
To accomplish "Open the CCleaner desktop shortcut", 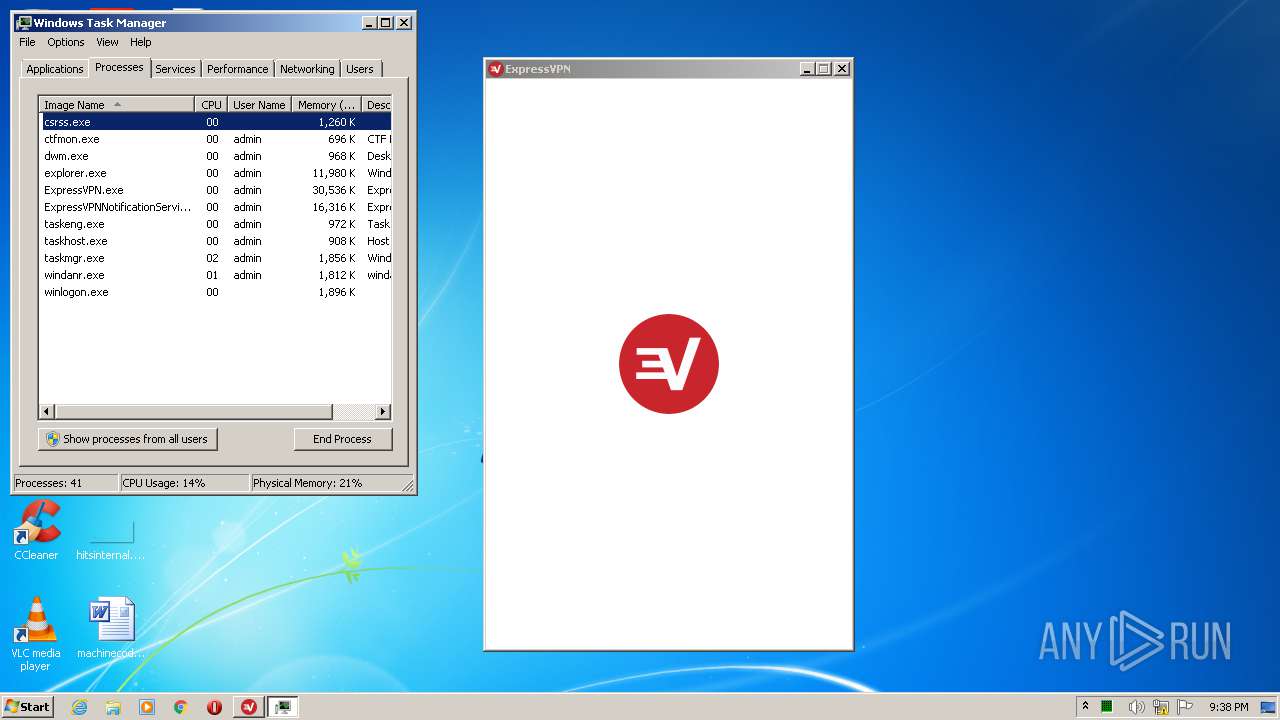I will click(36, 530).
